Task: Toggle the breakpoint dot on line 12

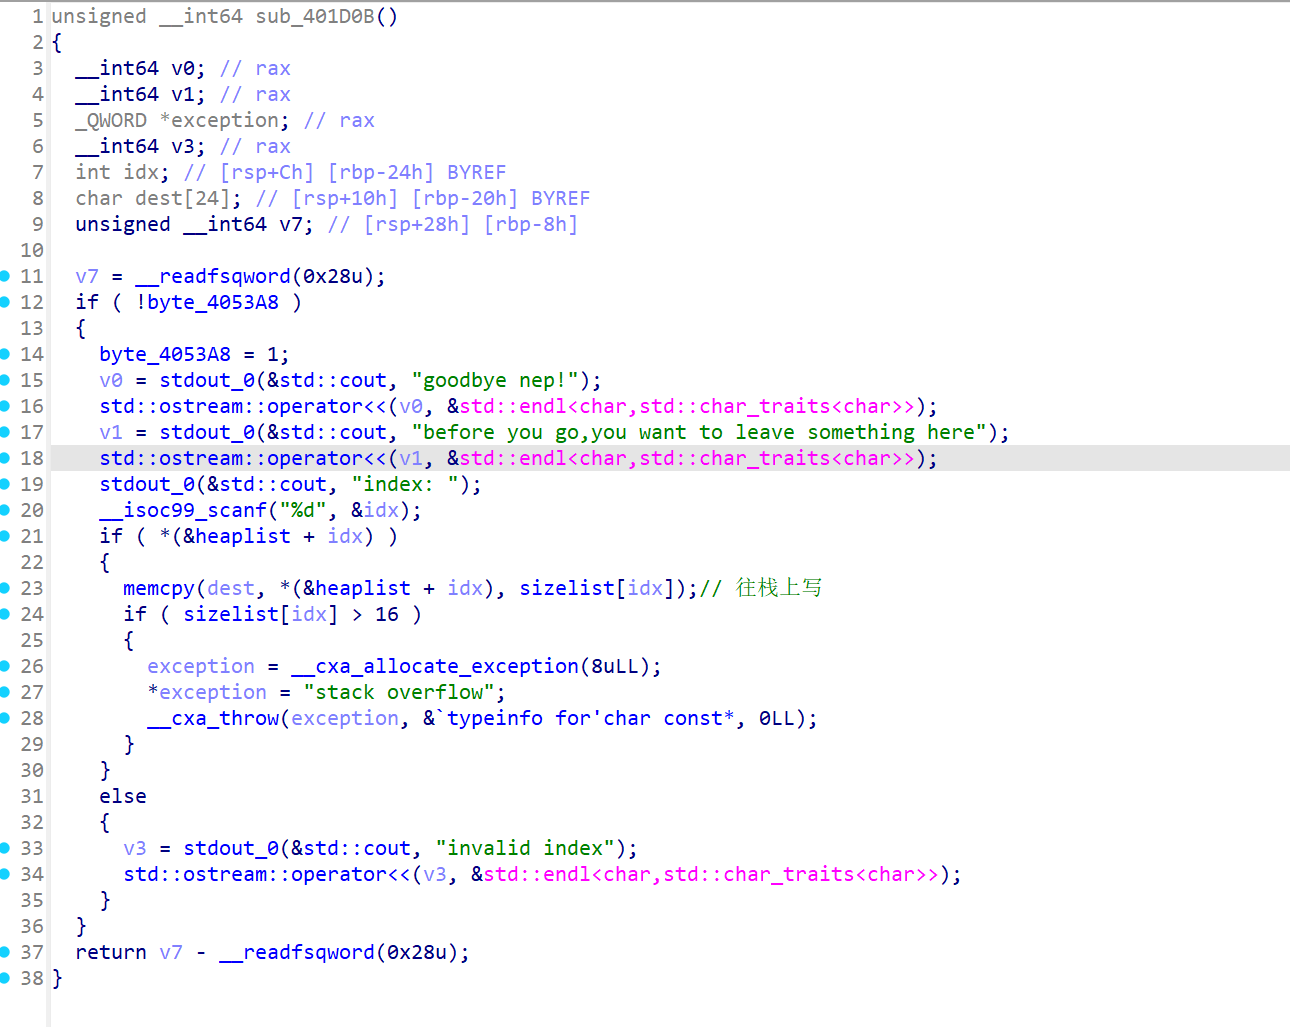Action: (5, 301)
